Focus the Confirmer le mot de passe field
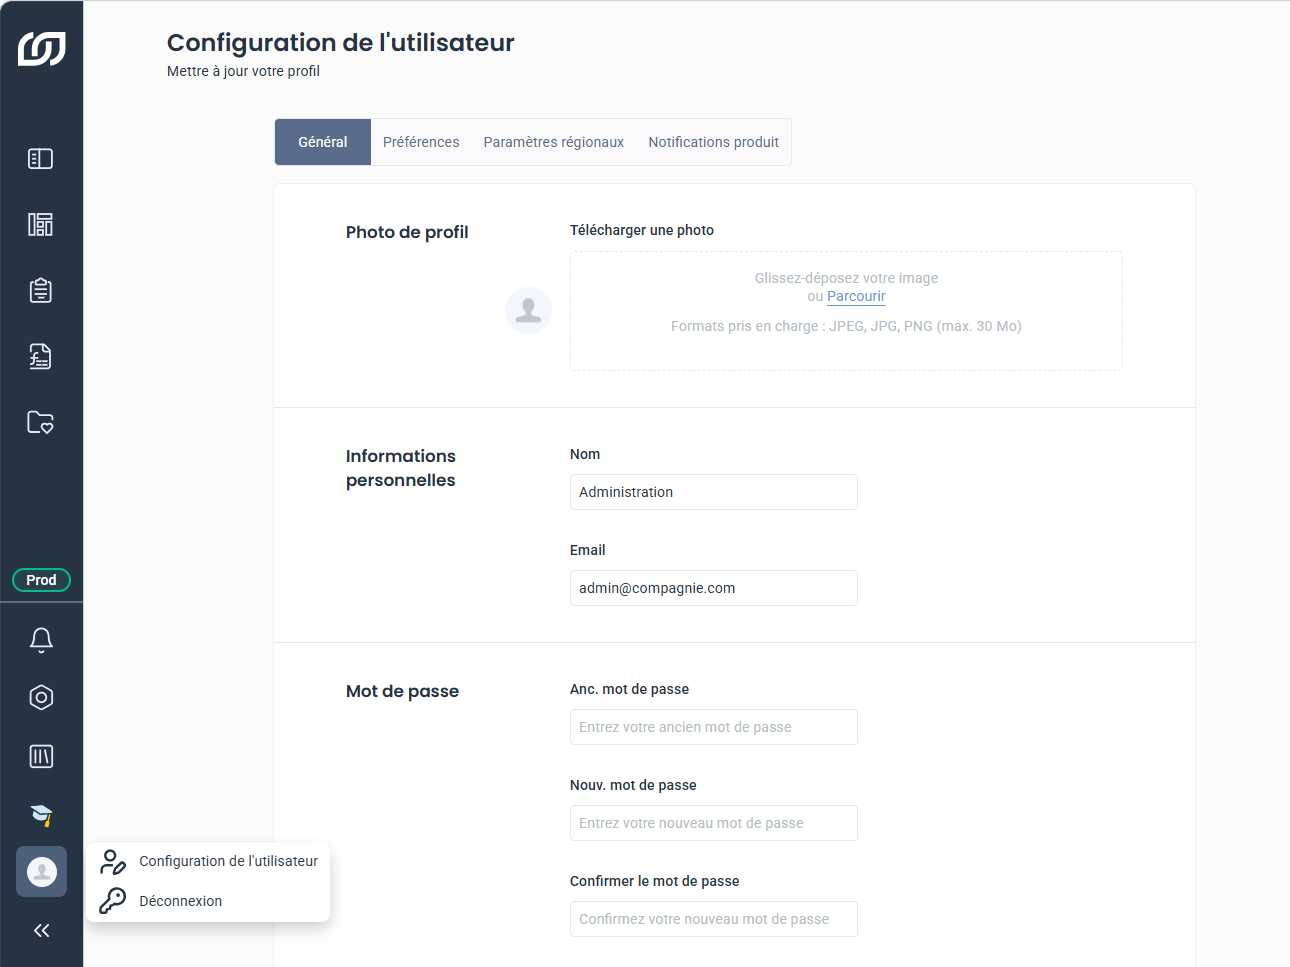Image resolution: width=1290 pixels, height=967 pixels. pyautogui.click(x=714, y=919)
